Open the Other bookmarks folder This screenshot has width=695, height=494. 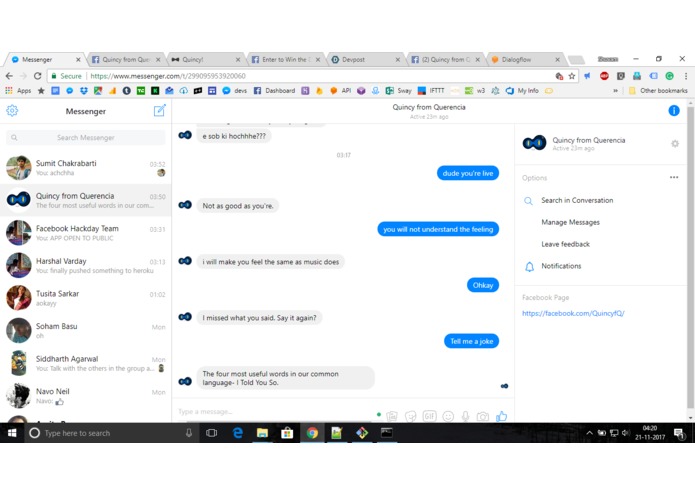(x=658, y=90)
